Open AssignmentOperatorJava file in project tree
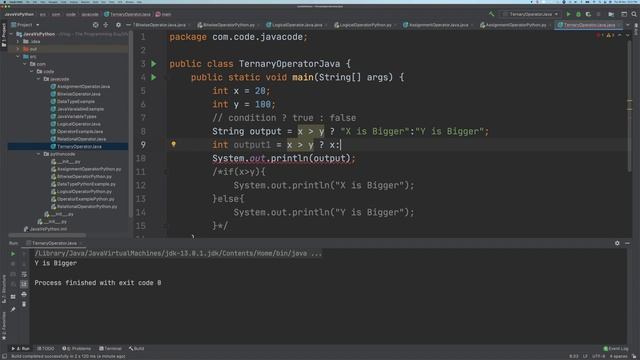The image size is (640, 360). coord(80,87)
